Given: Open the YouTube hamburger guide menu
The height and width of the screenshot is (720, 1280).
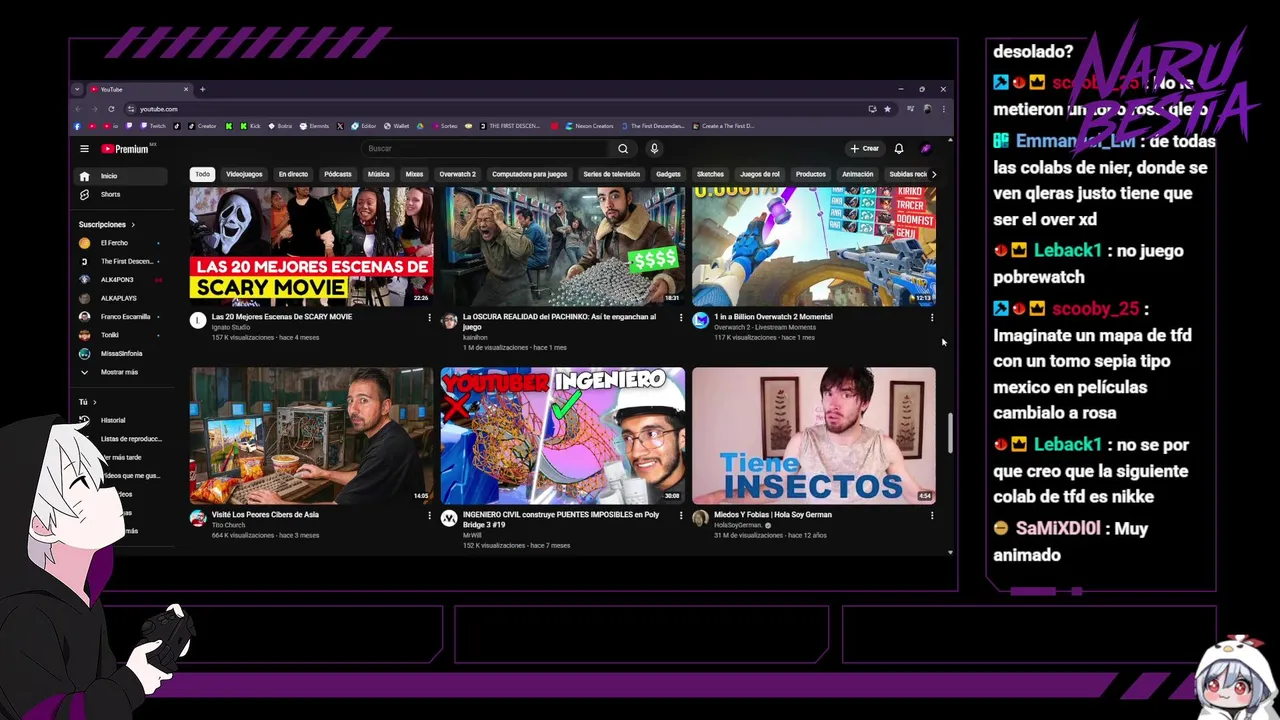Looking at the screenshot, I should click(84, 149).
